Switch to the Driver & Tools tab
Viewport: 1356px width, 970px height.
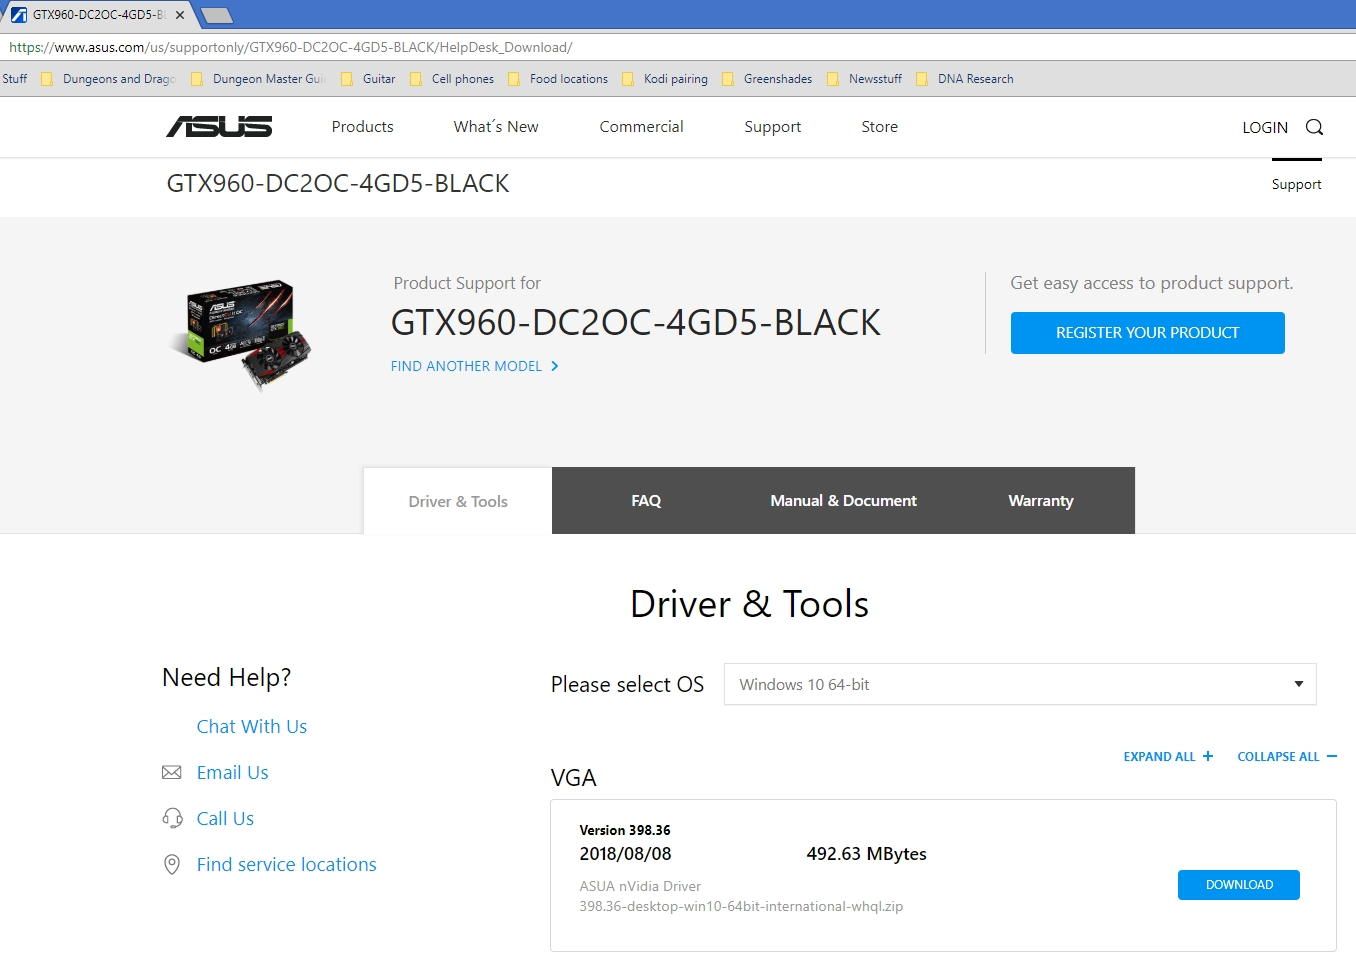click(x=458, y=501)
